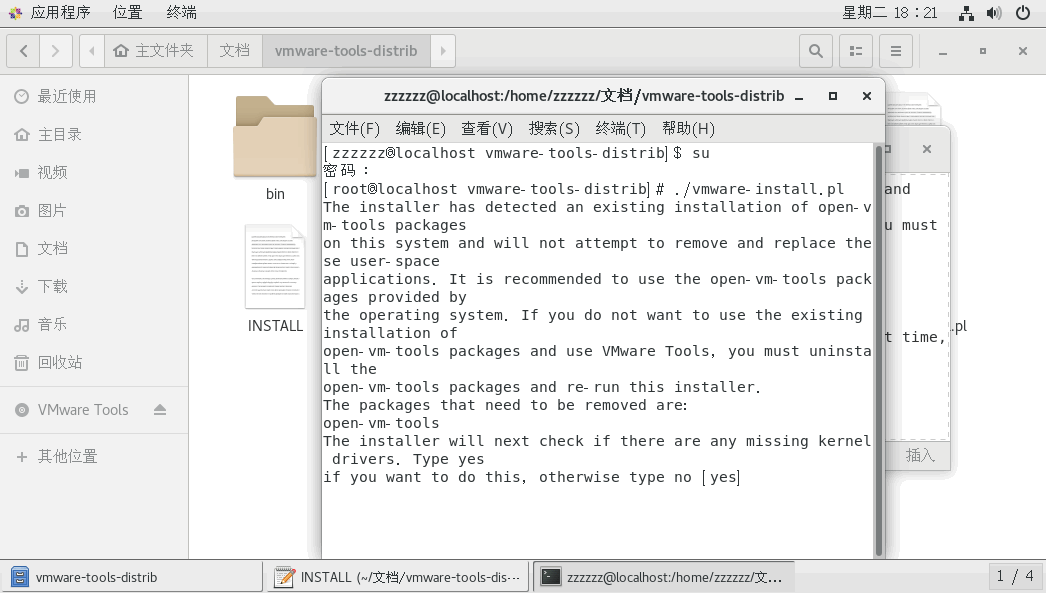Minimize the terminal window

pyautogui.click(x=799, y=97)
